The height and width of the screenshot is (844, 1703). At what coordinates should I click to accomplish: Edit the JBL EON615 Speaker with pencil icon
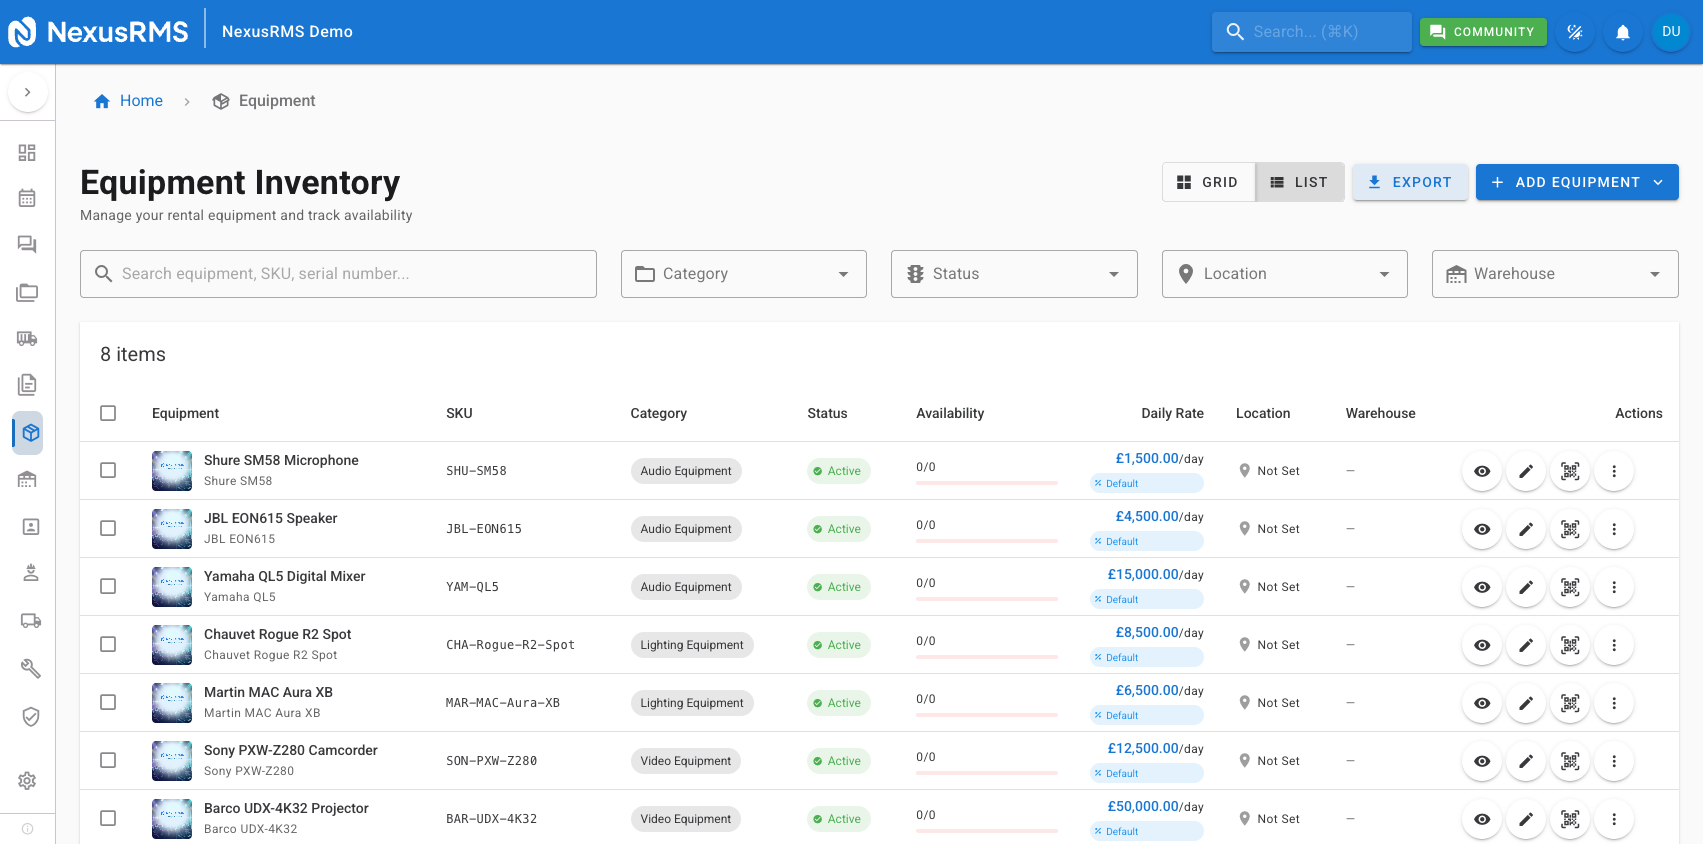point(1526,529)
